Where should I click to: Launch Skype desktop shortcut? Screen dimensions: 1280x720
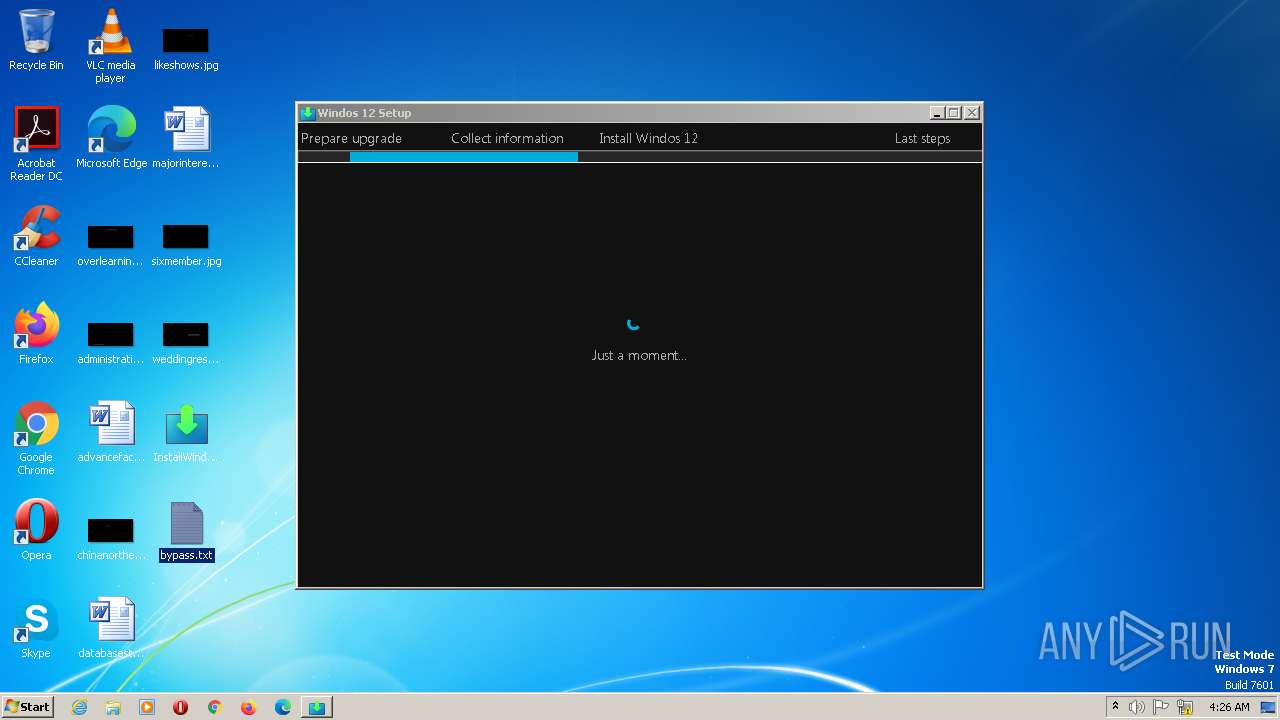tap(36, 628)
